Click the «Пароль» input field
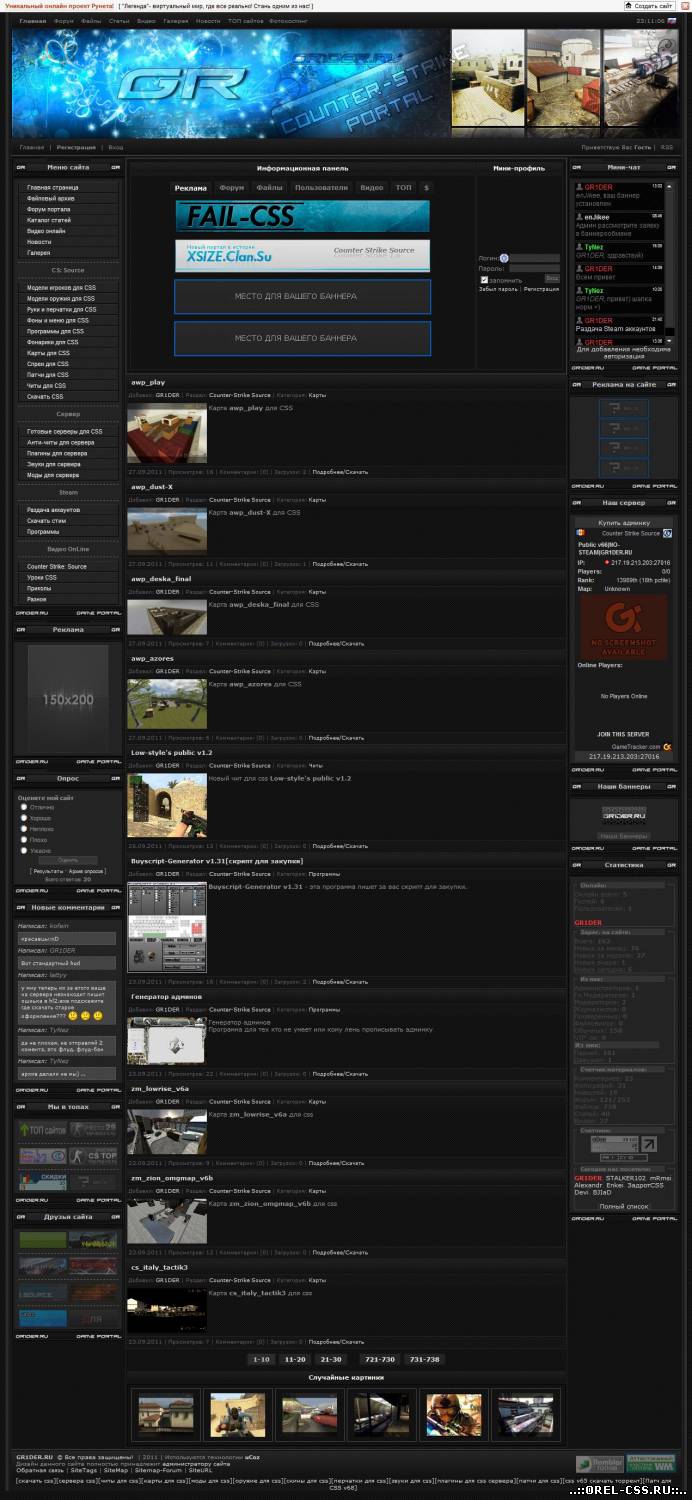 tap(535, 269)
